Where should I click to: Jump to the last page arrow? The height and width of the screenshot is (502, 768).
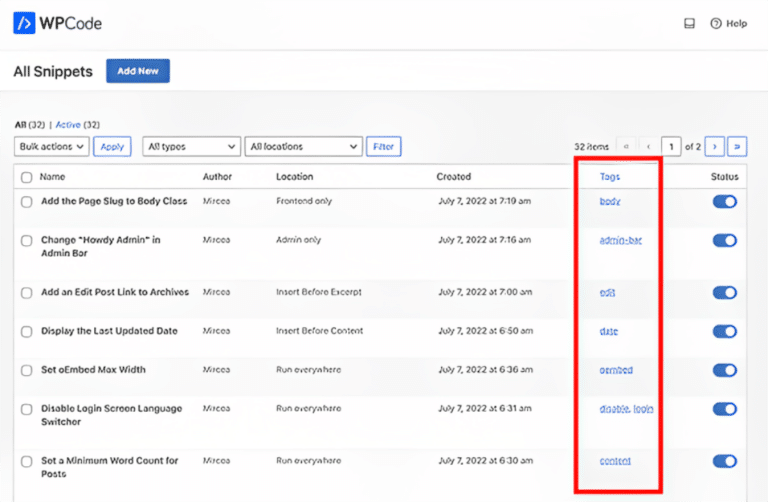(x=737, y=147)
